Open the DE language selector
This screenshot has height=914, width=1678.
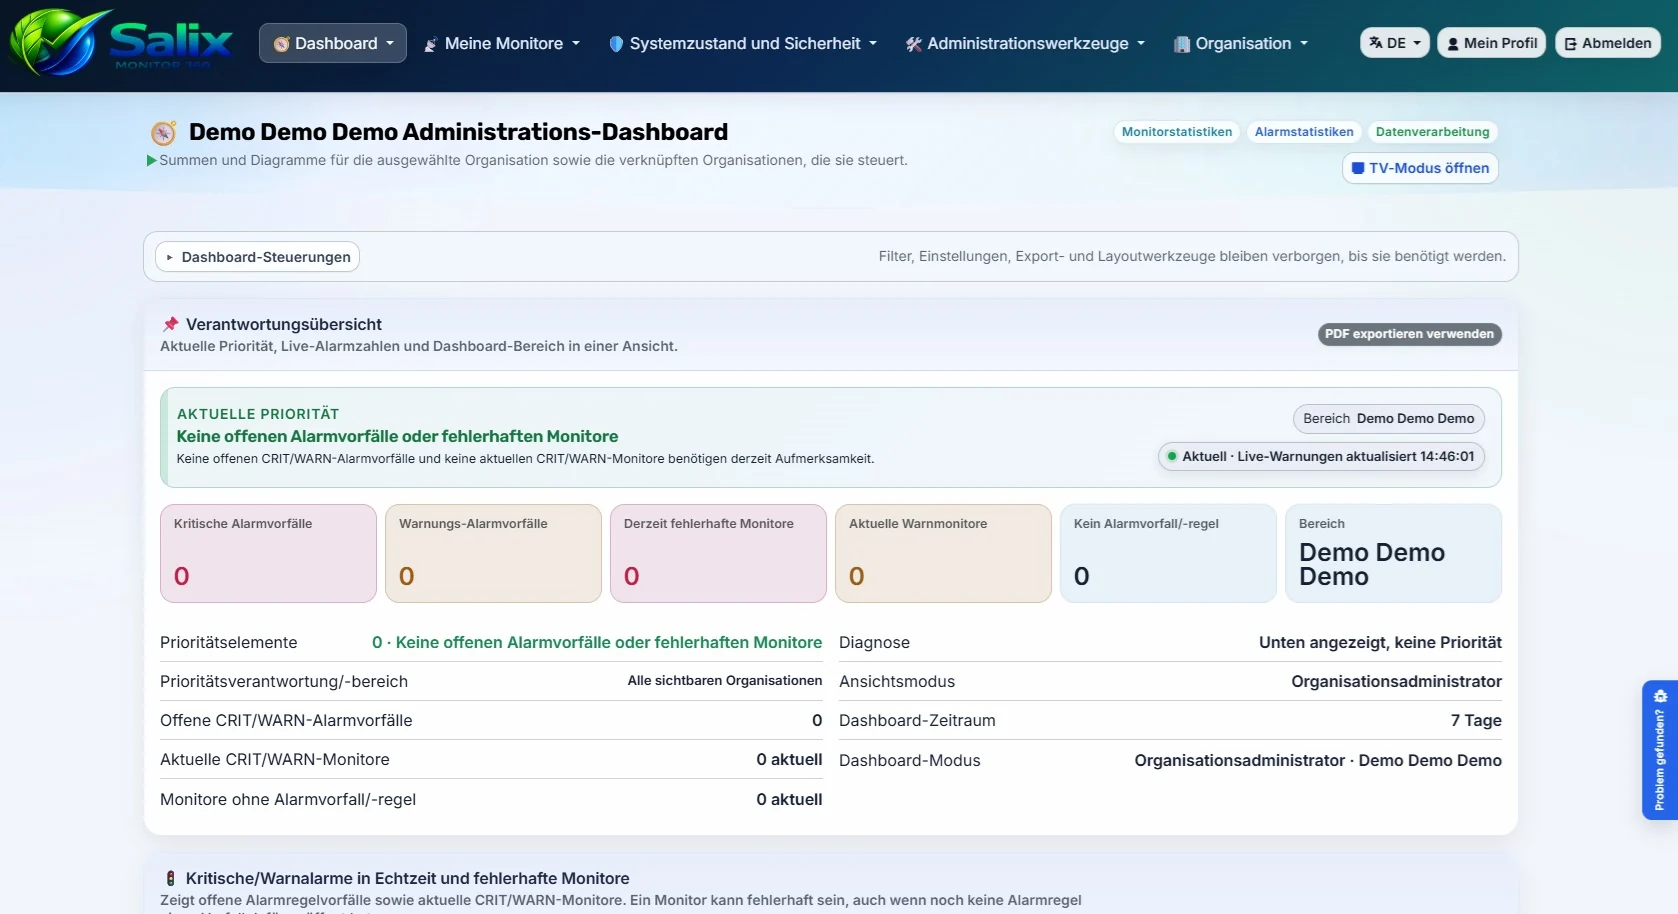click(1395, 43)
